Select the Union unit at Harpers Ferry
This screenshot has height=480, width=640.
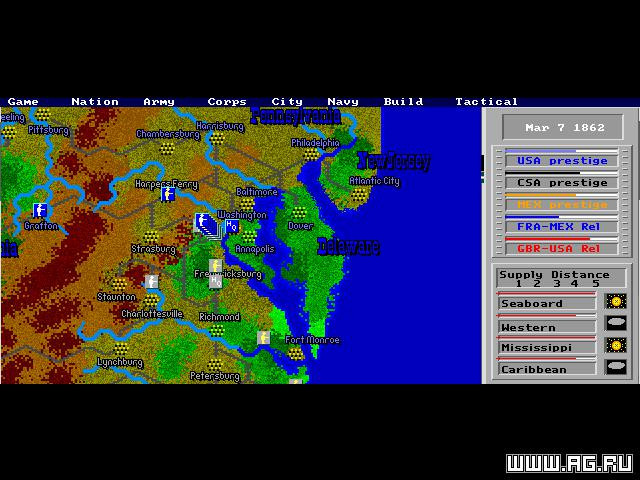[x=168, y=194]
